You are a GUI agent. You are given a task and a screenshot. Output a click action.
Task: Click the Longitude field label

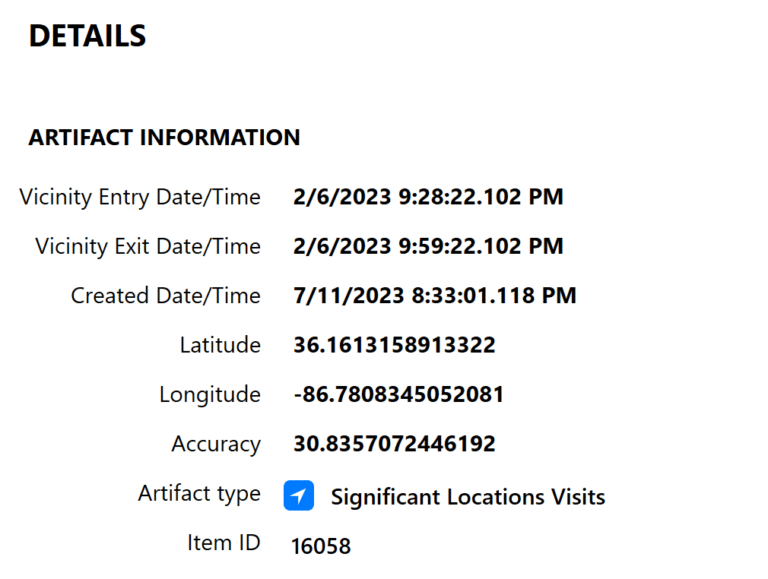pos(210,395)
